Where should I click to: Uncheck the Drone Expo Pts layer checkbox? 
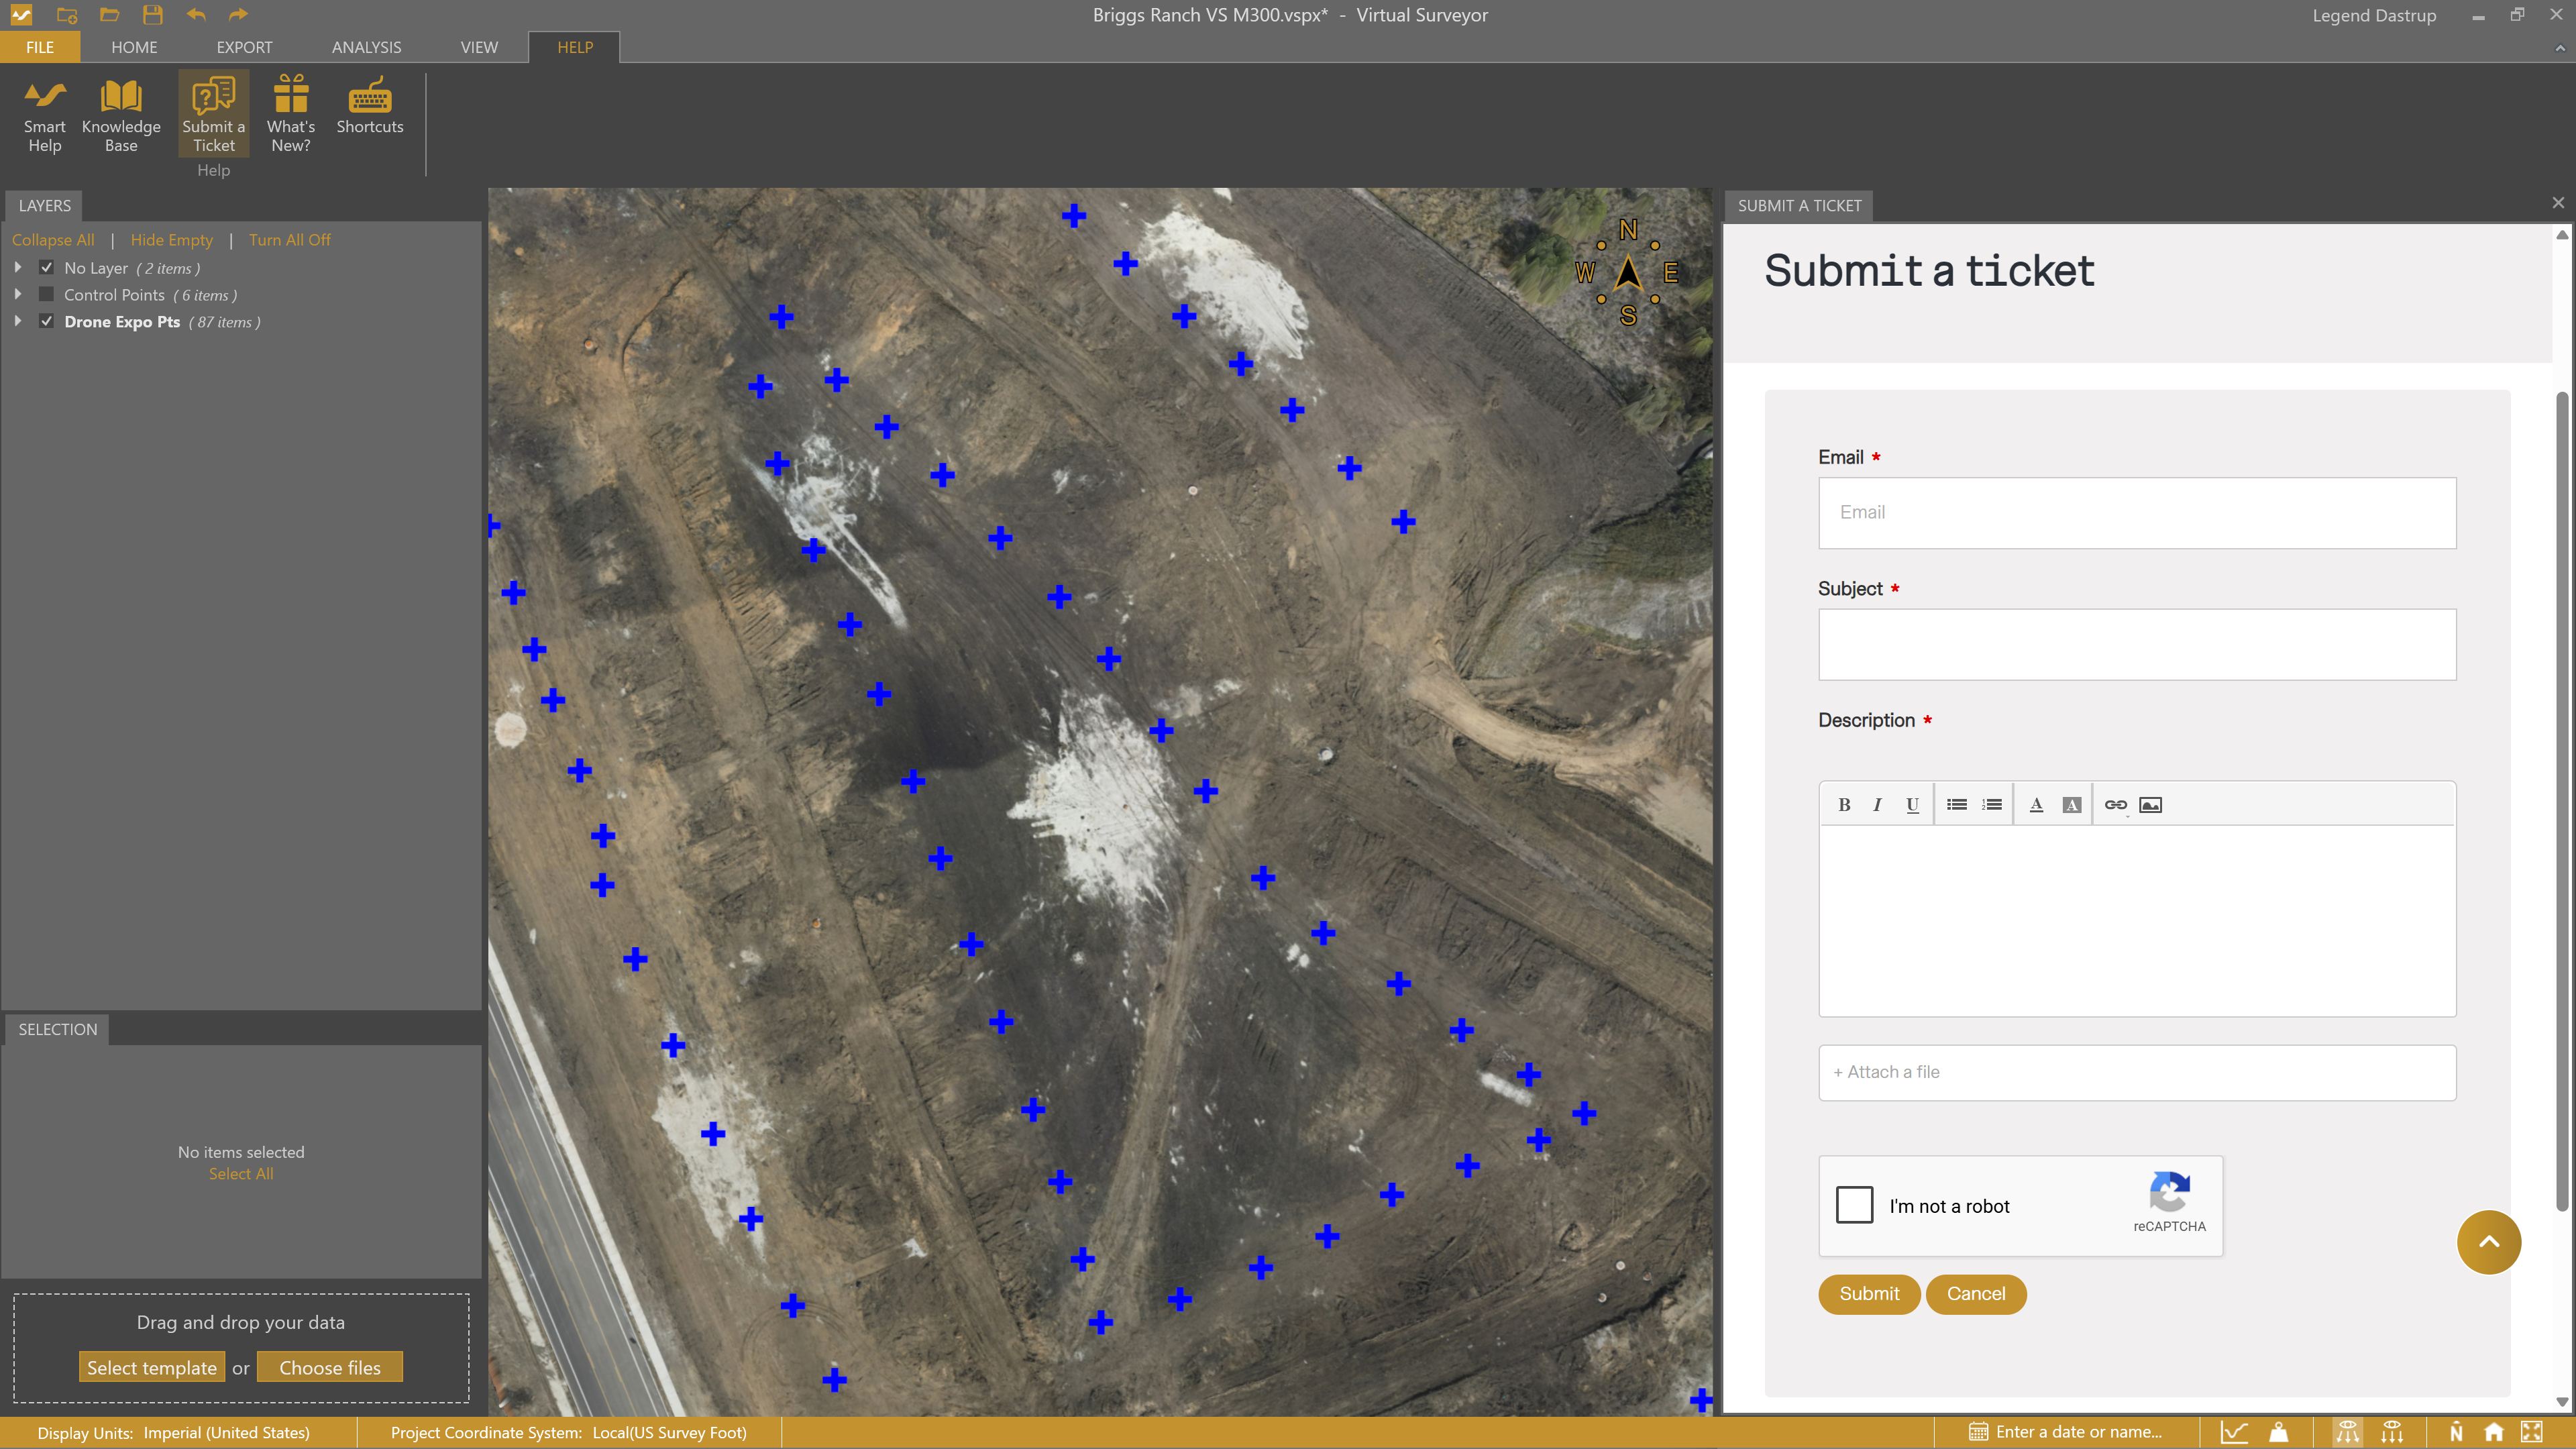point(46,321)
